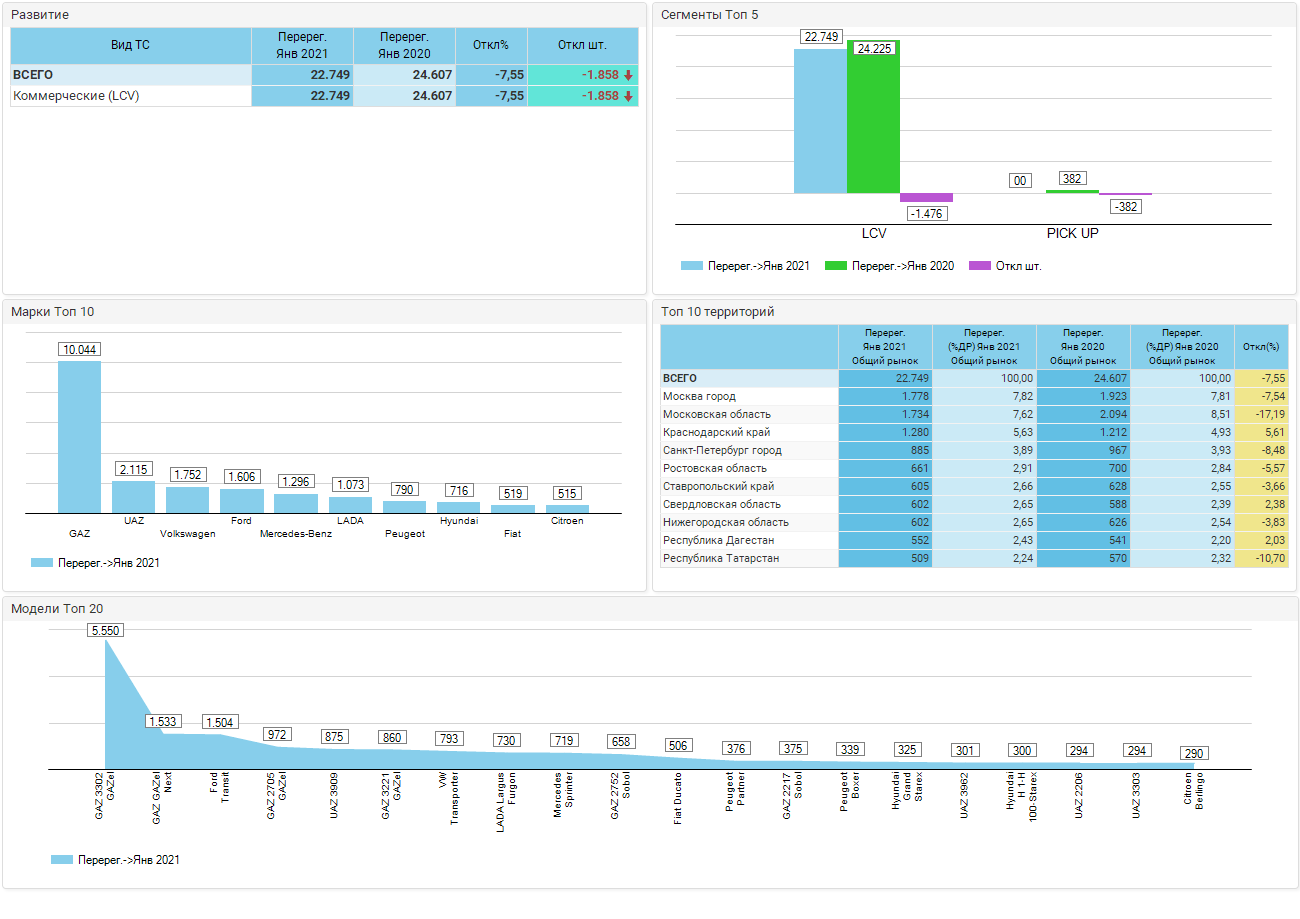The height and width of the screenshot is (919, 1300).
Task: Click the LADA bar value 1.073
Action: [x=350, y=486]
